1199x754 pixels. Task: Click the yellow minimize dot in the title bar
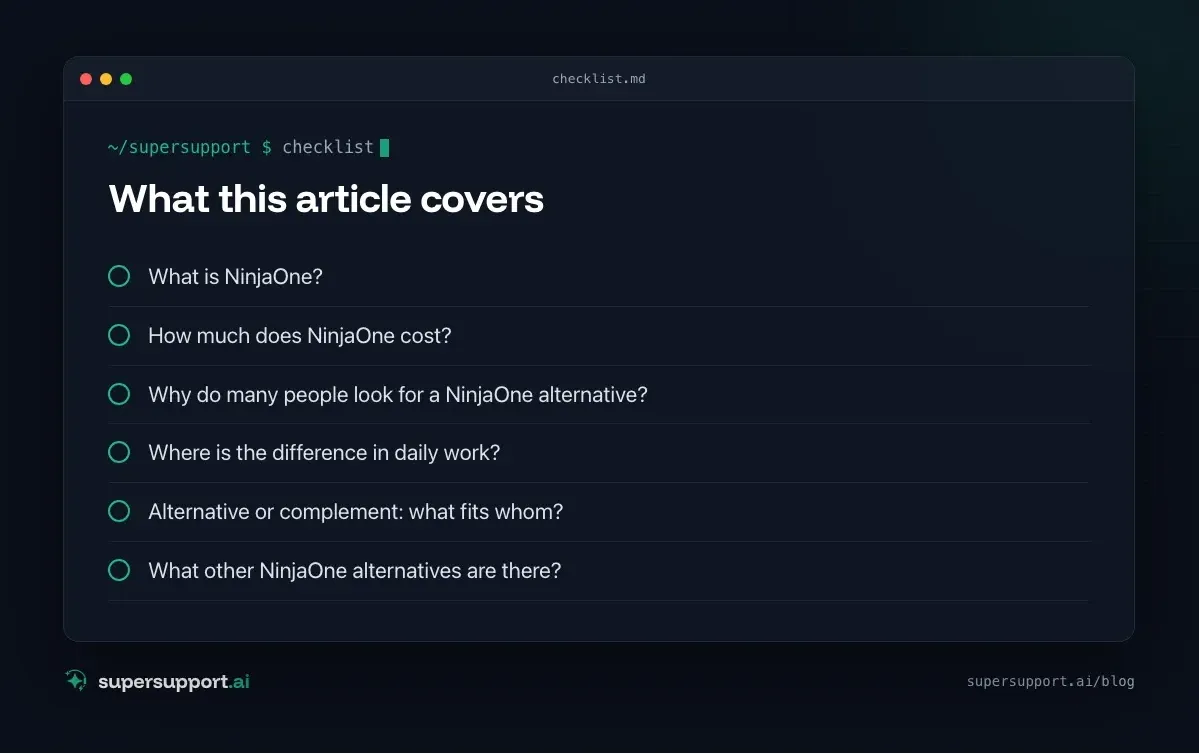click(x=106, y=79)
